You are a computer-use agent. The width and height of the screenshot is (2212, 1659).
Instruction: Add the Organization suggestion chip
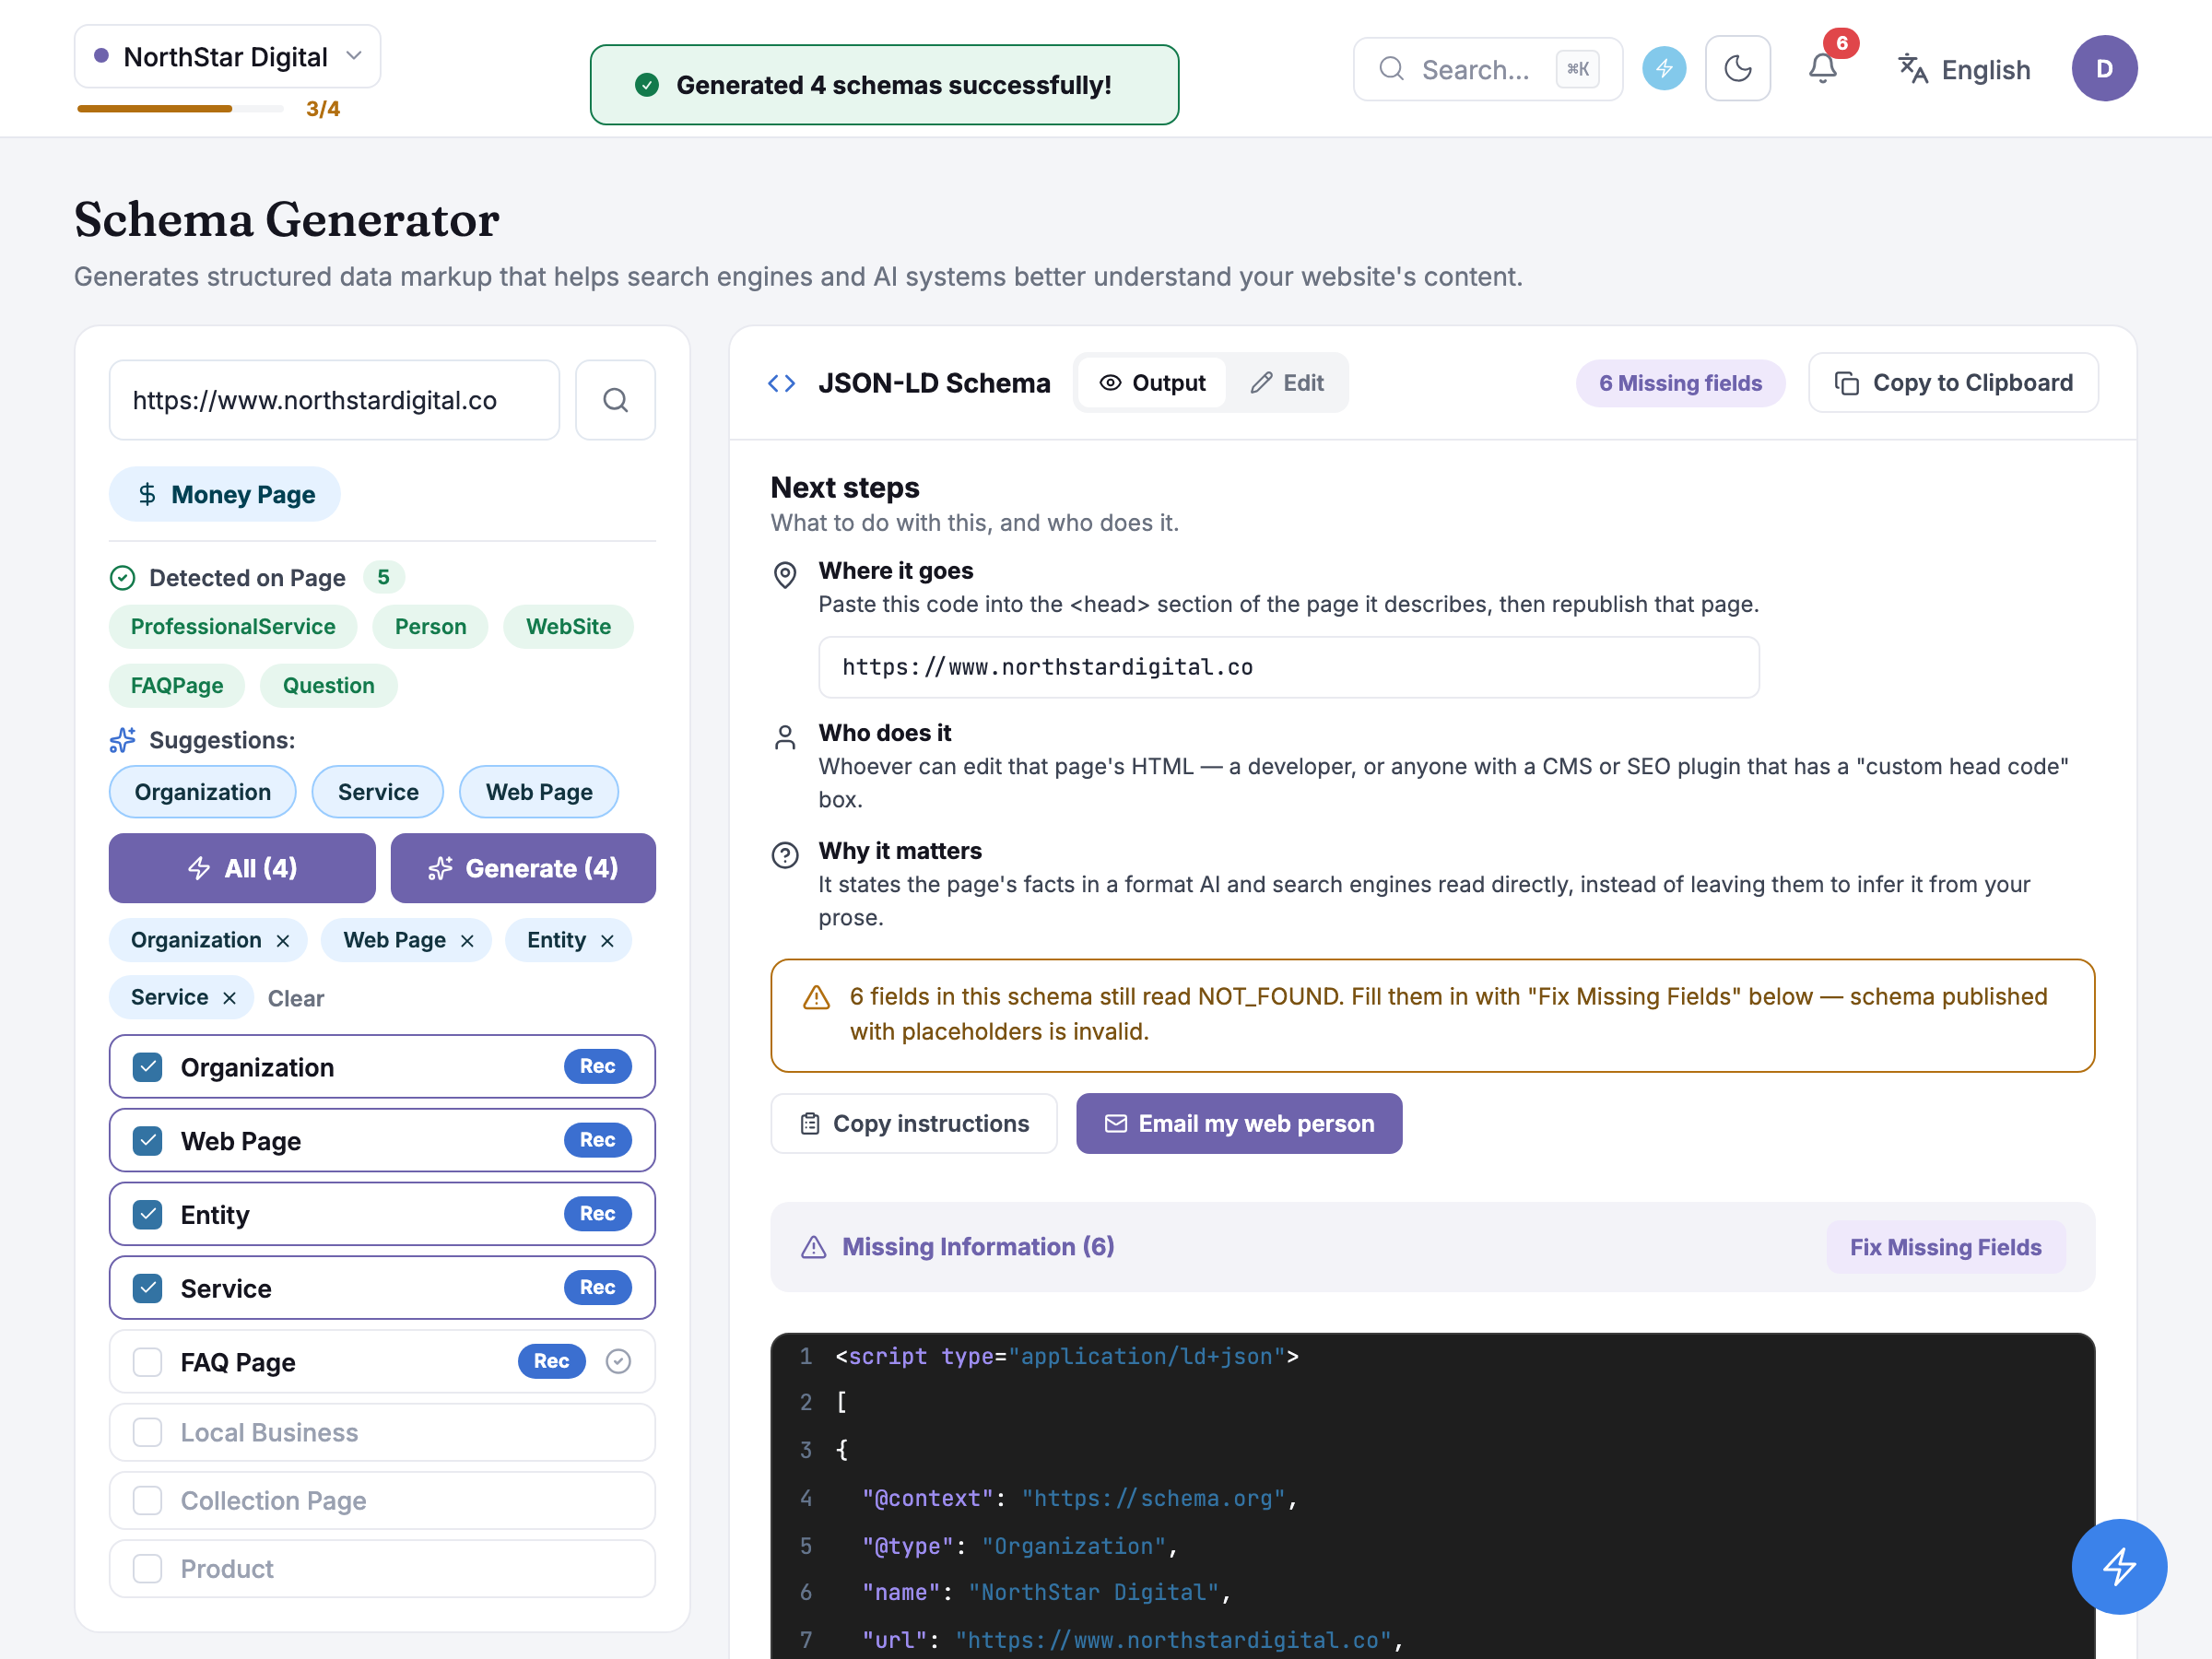[x=203, y=792]
